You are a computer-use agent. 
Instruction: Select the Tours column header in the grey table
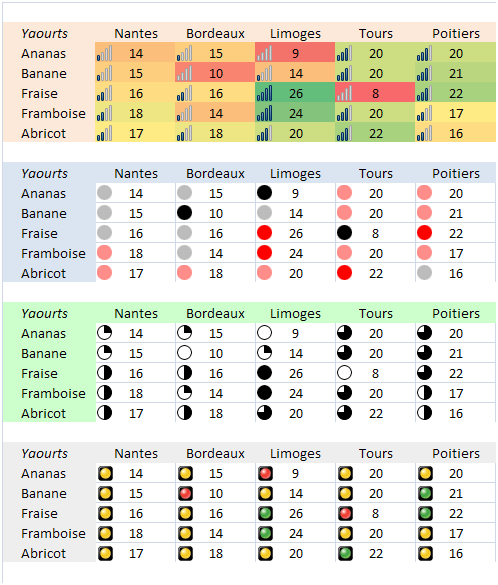(376, 453)
